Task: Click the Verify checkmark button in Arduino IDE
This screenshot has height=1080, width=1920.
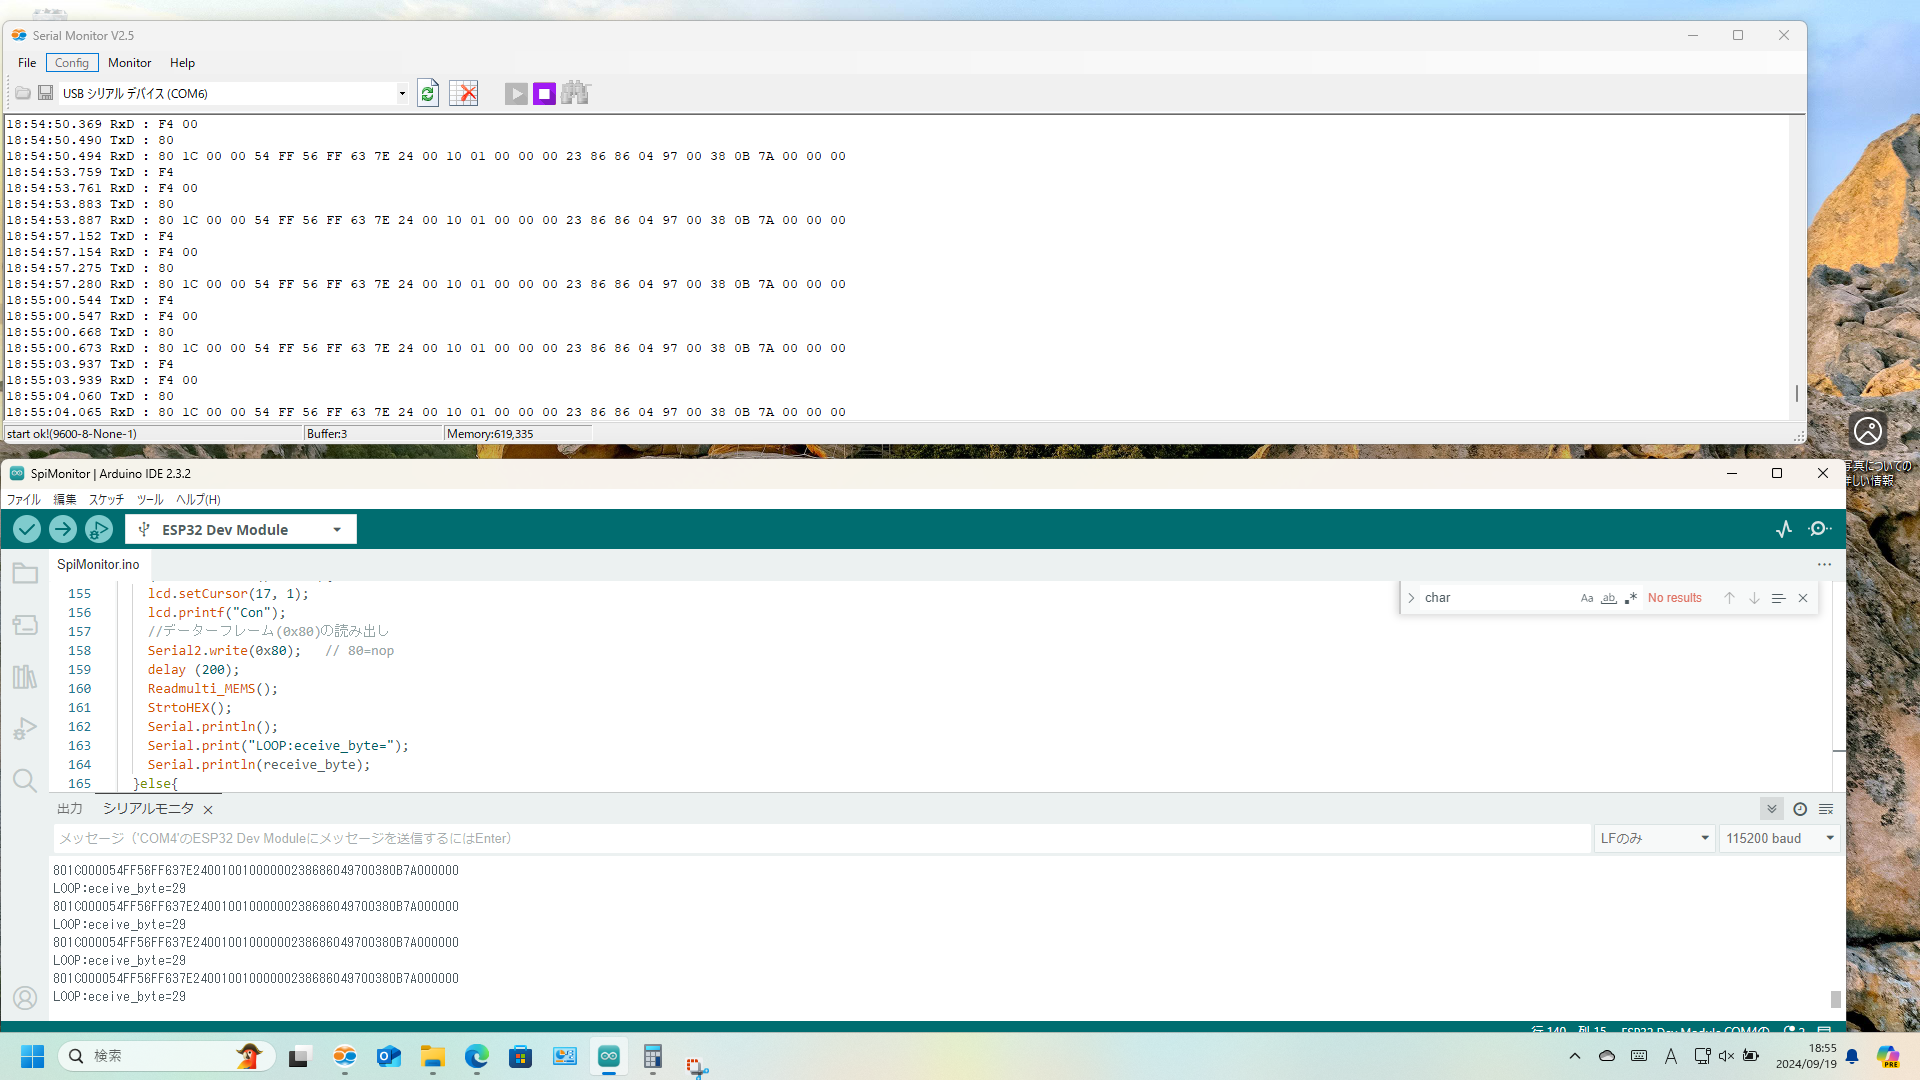Action: point(27,529)
